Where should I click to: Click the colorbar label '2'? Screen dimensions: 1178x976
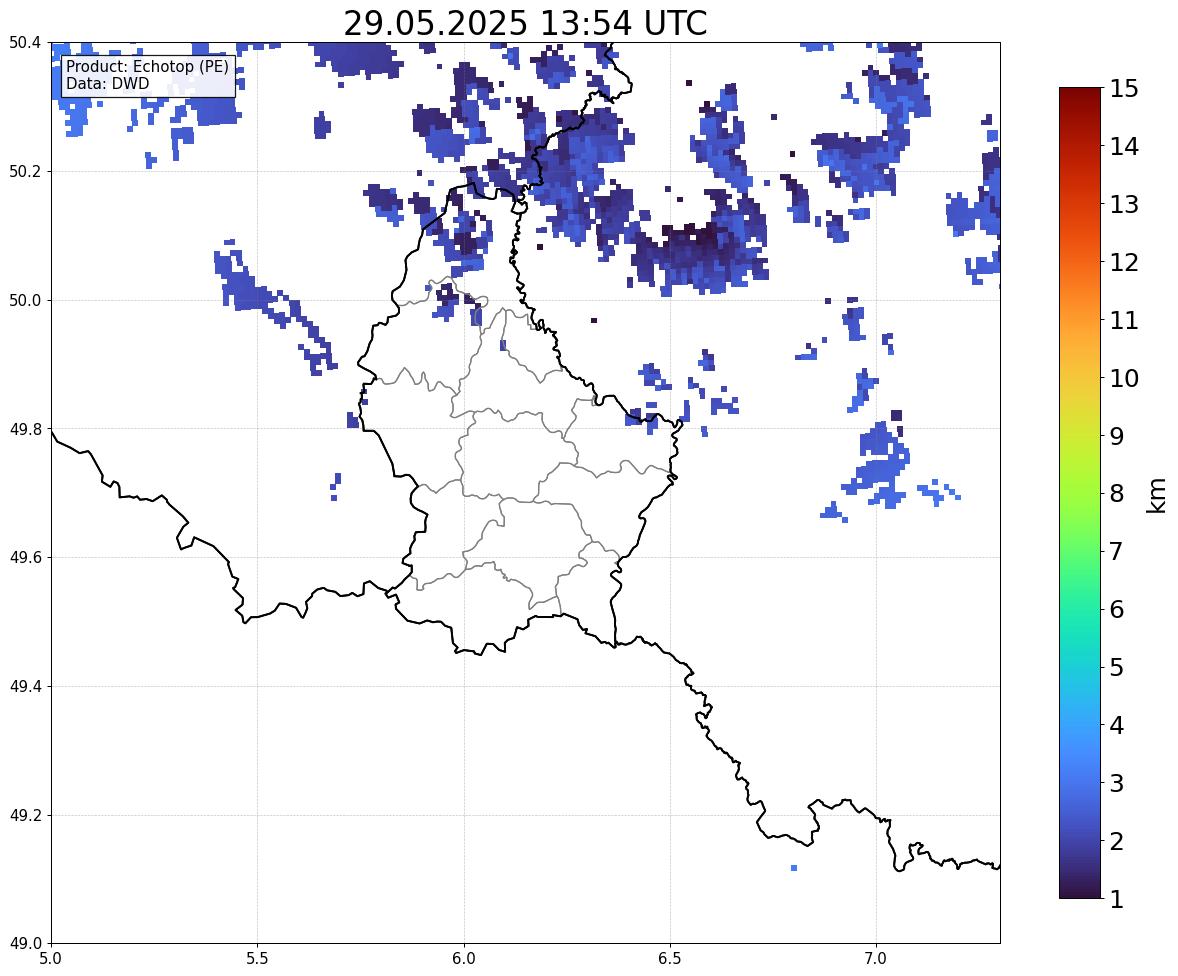[1117, 841]
